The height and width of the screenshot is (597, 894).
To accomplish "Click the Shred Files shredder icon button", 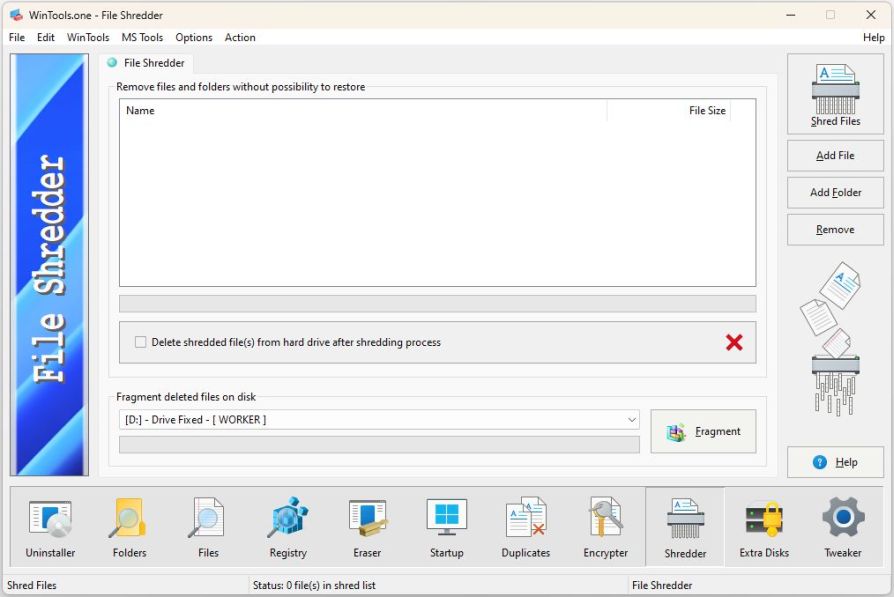I will (835, 95).
